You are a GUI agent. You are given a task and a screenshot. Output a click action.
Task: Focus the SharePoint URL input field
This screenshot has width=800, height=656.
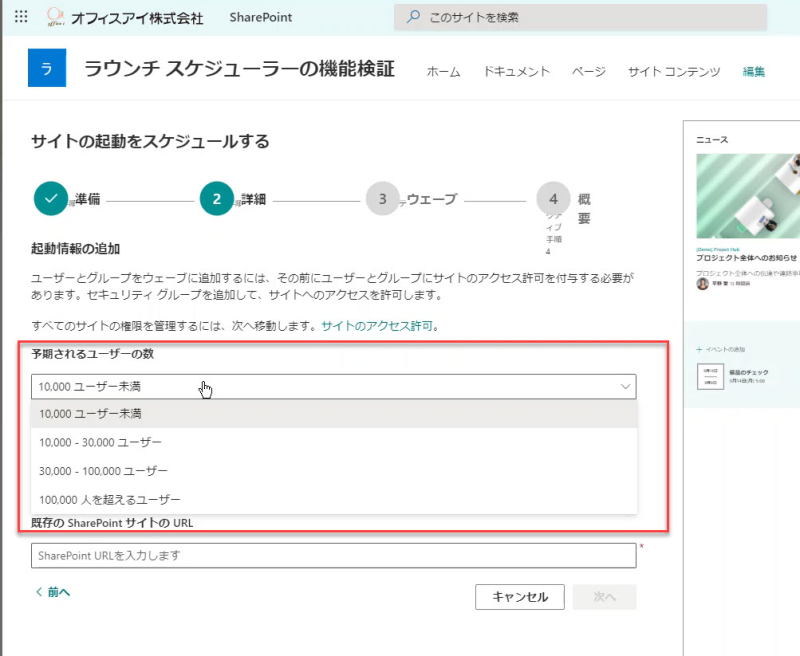pos(334,556)
